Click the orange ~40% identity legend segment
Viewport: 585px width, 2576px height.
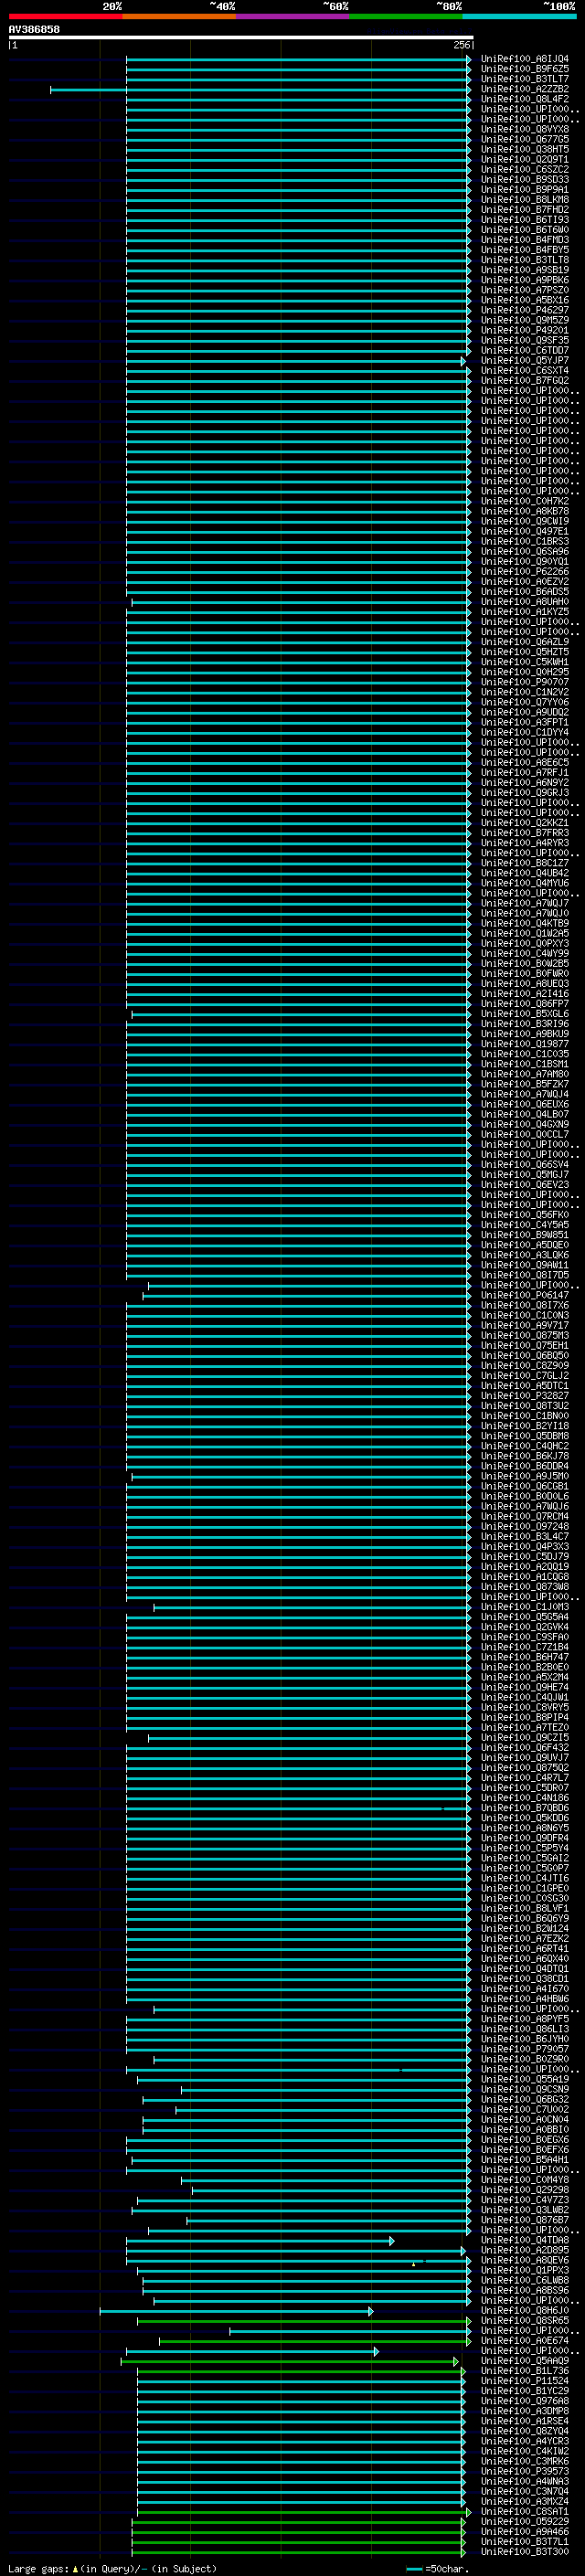(179, 17)
